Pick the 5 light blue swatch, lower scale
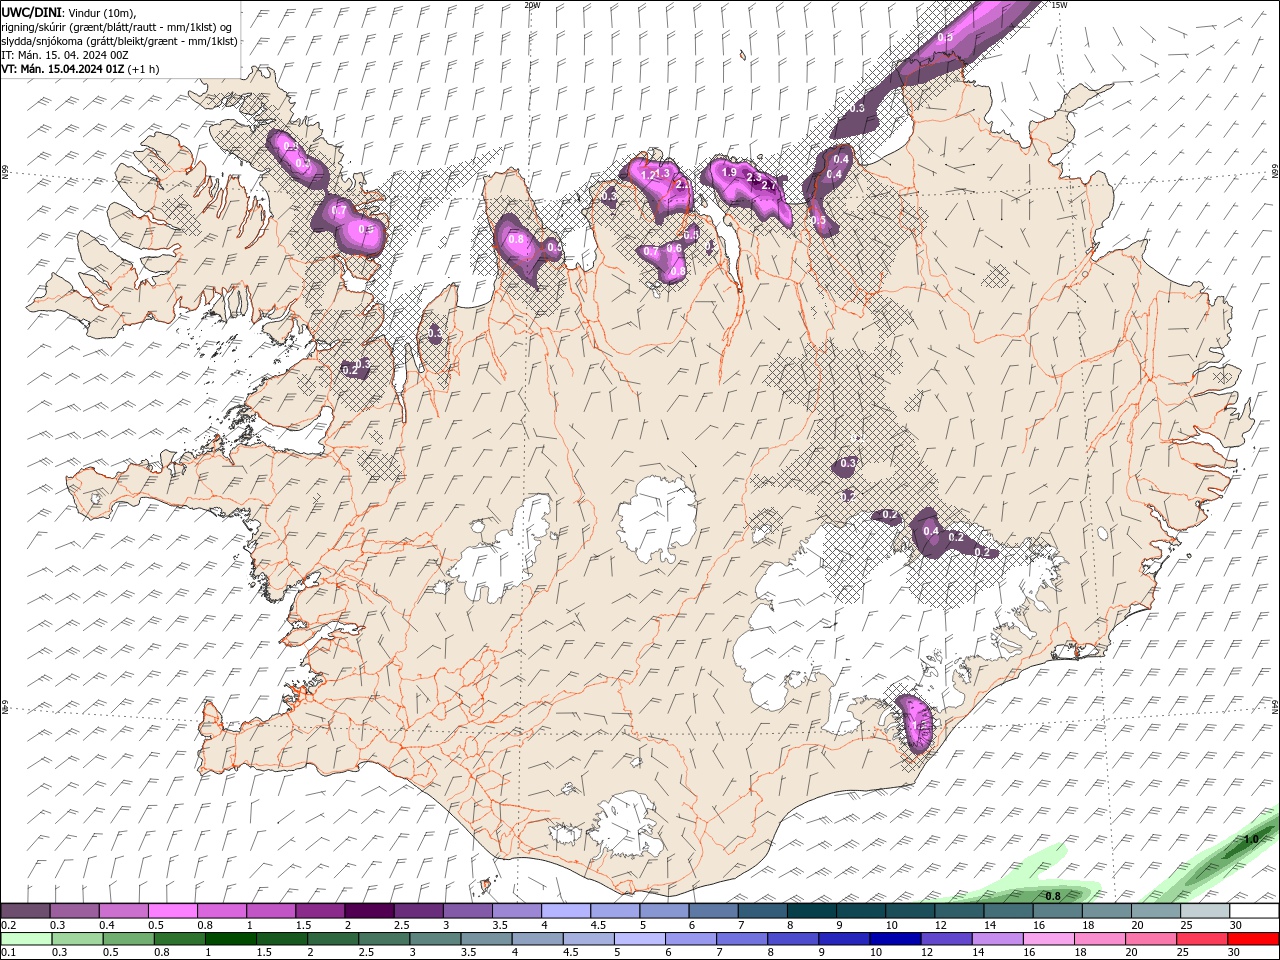Viewport: 1280px width, 960px height. click(638, 939)
